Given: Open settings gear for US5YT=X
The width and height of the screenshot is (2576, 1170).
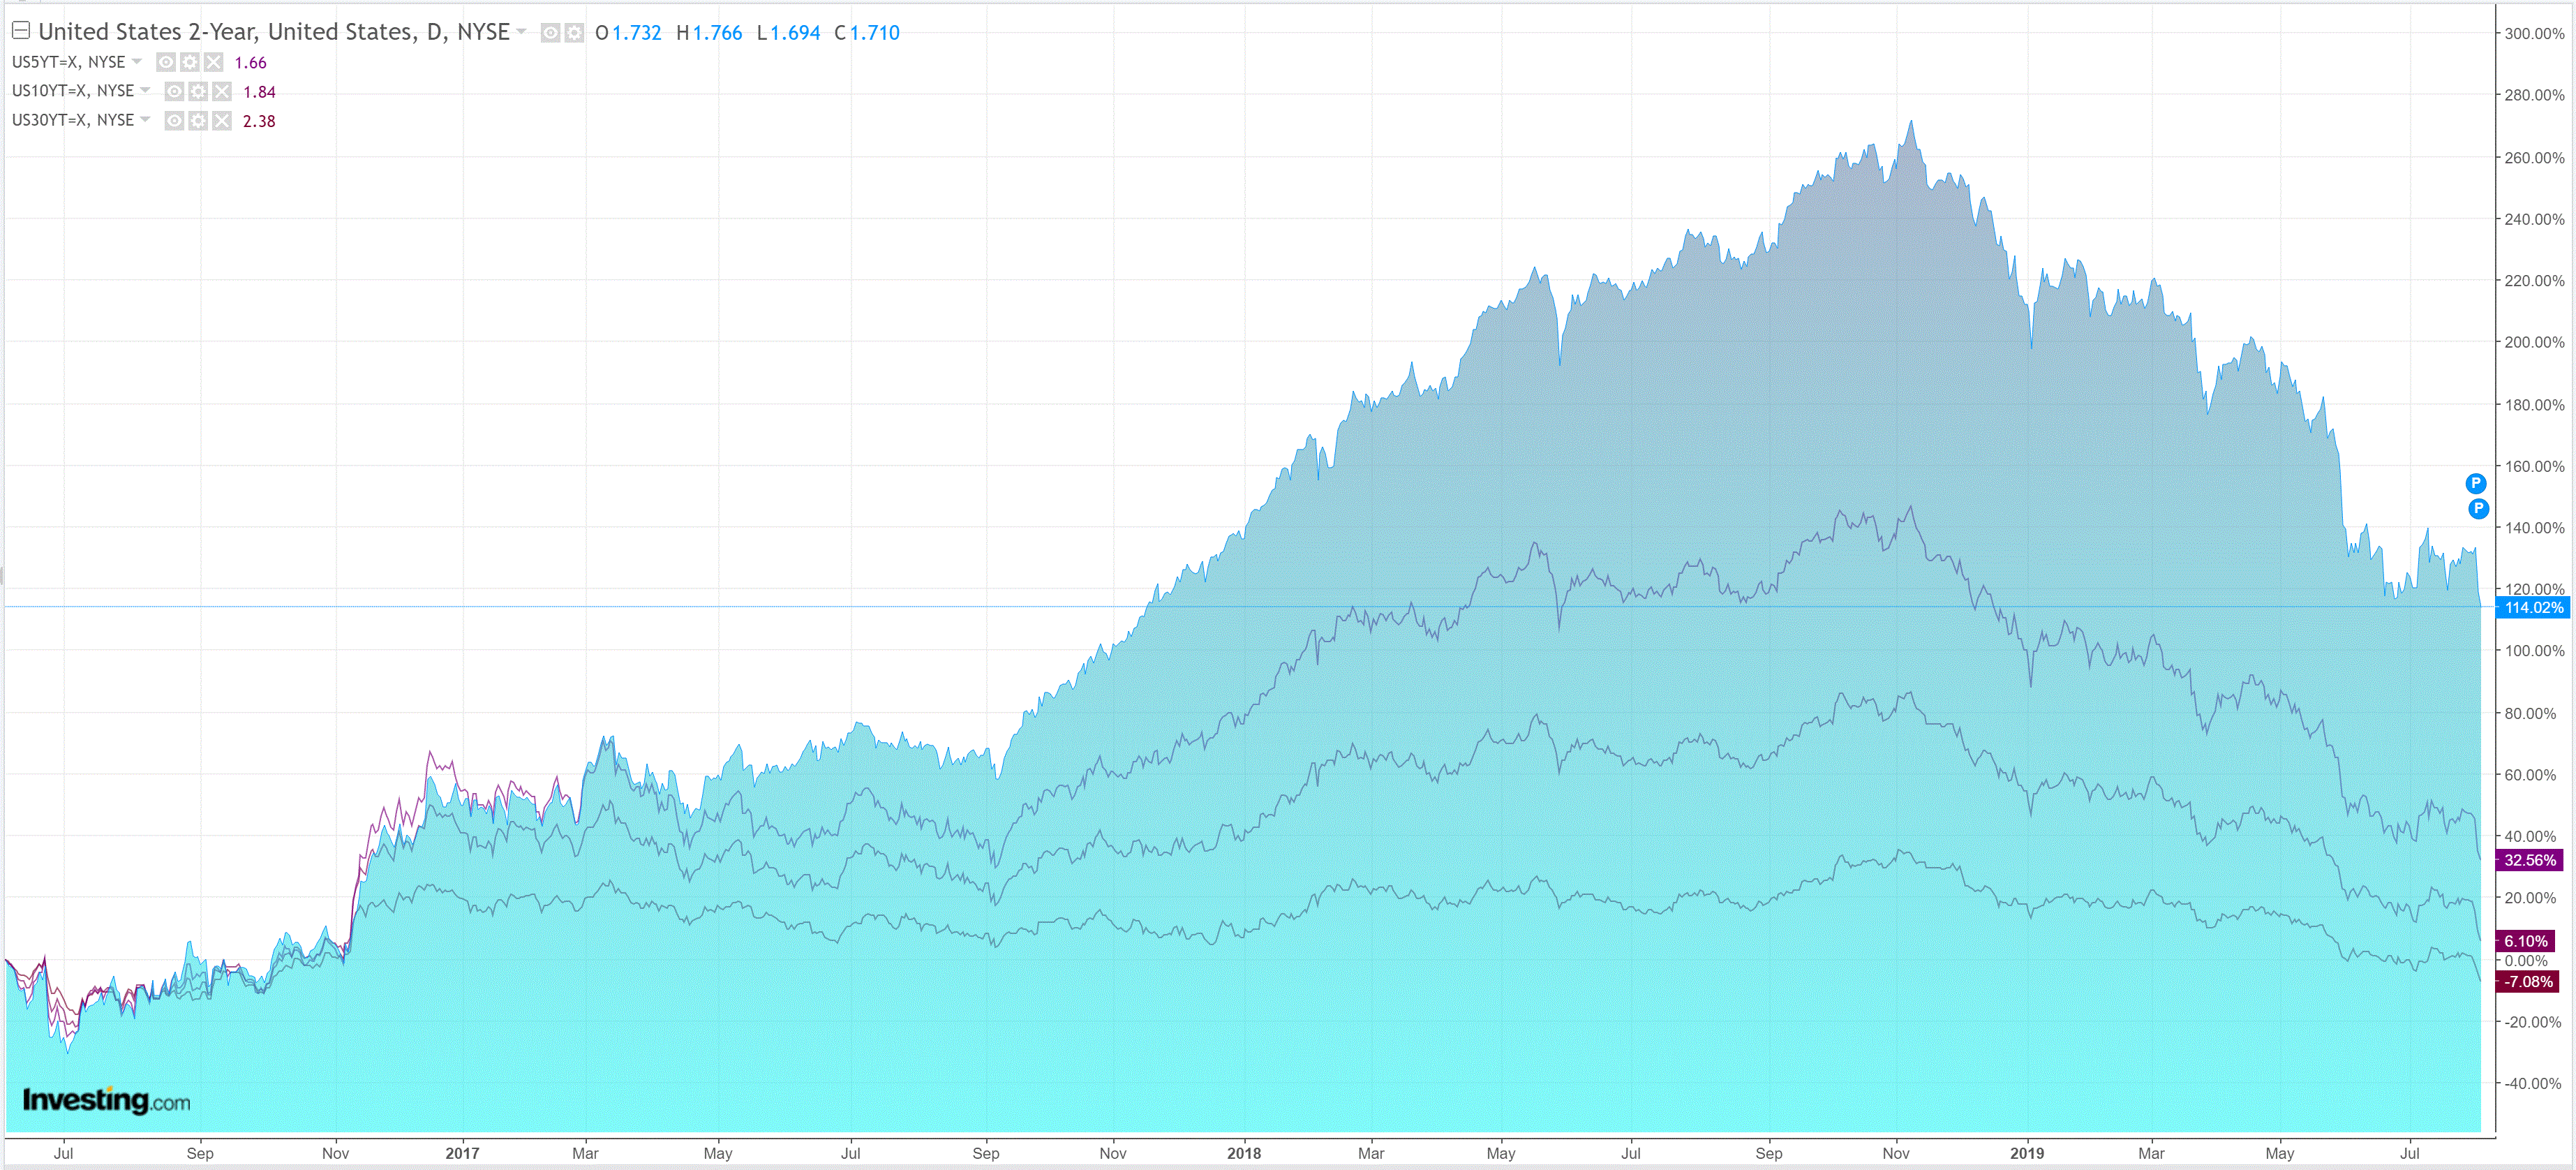Looking at the screenshot, I should point(190,62).
